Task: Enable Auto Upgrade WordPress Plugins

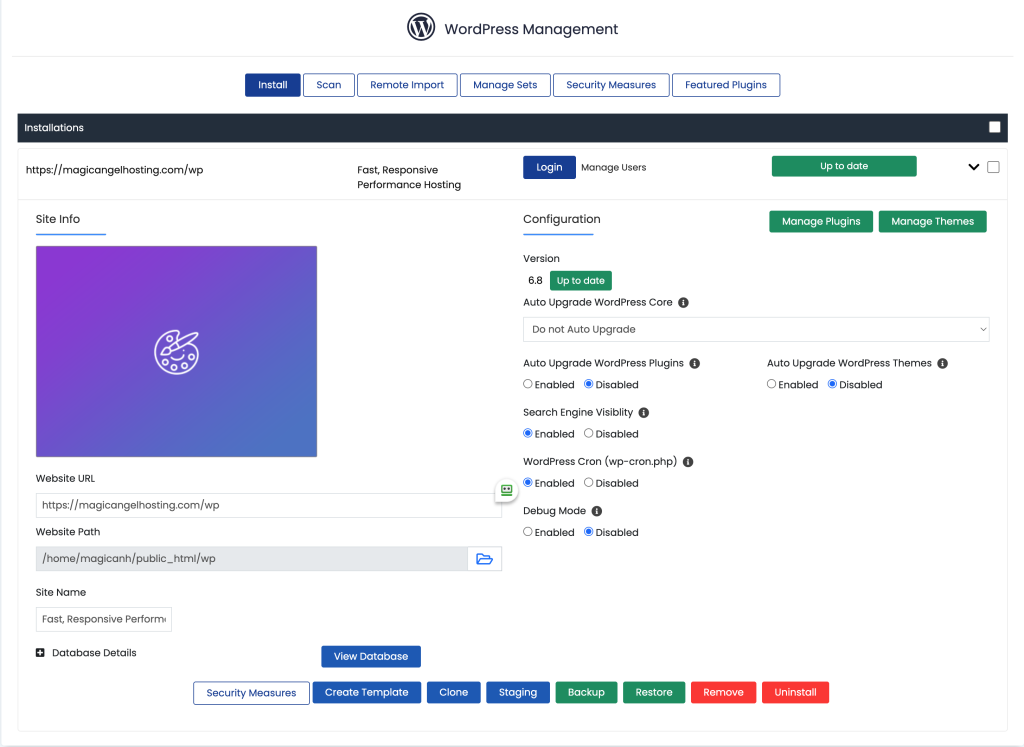Action: [528, 384]
